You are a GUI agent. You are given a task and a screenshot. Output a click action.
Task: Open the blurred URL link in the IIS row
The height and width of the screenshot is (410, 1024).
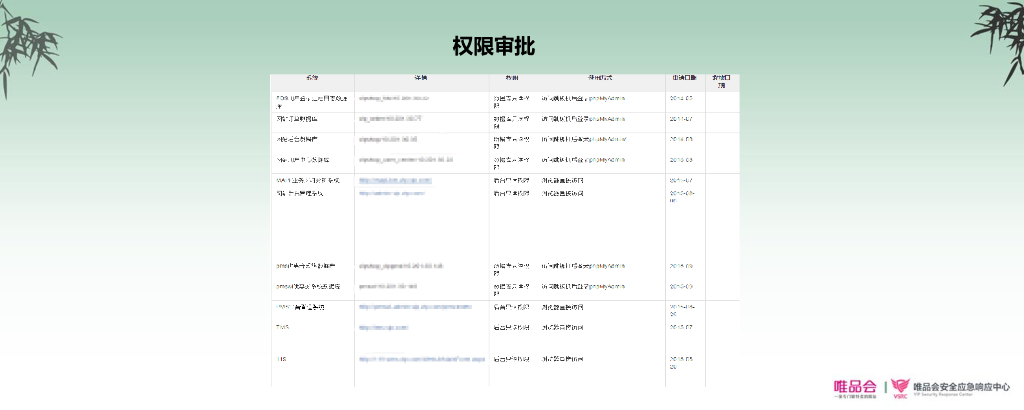point(421,358)
